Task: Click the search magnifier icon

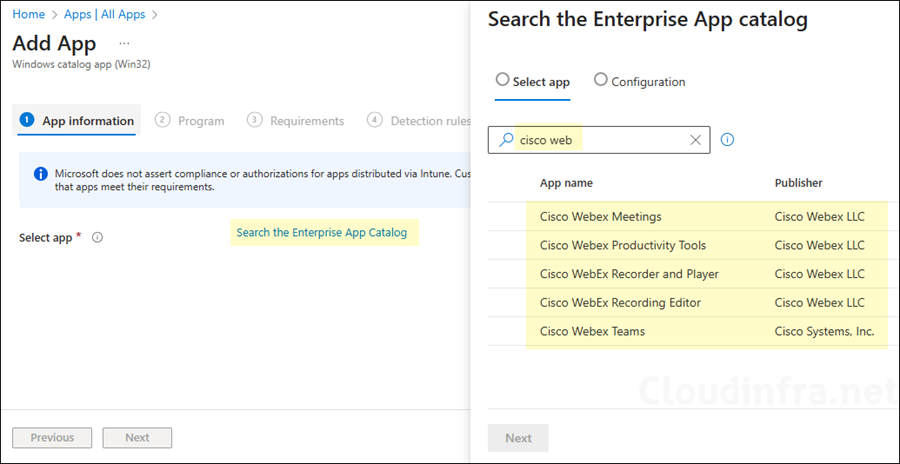Action: point(506,140)
